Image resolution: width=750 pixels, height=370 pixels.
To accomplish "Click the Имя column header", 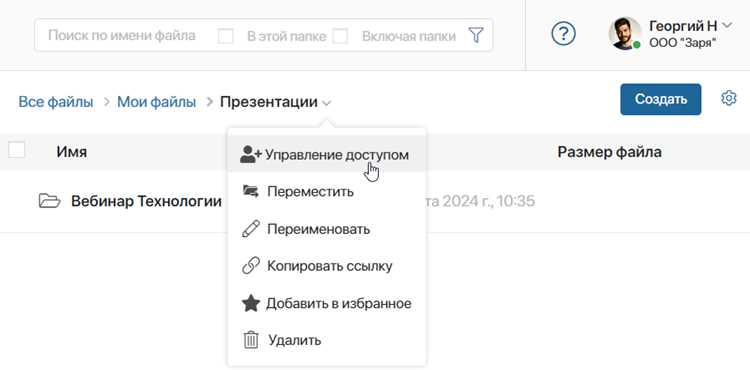I will pyautogui.click(x=72, y=152).
